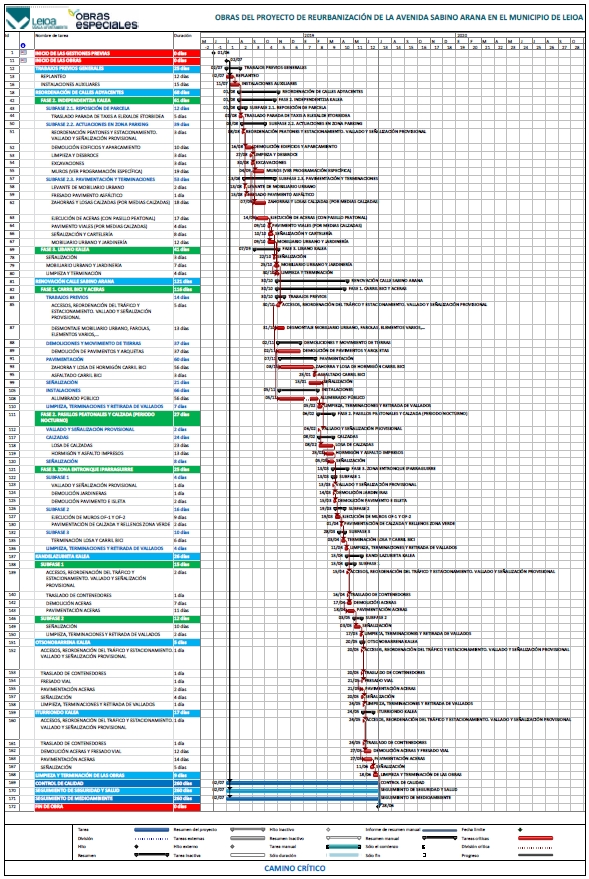Click the Obras Especiales logo
This screenshot has width=589, height=879.
[105, 20]
